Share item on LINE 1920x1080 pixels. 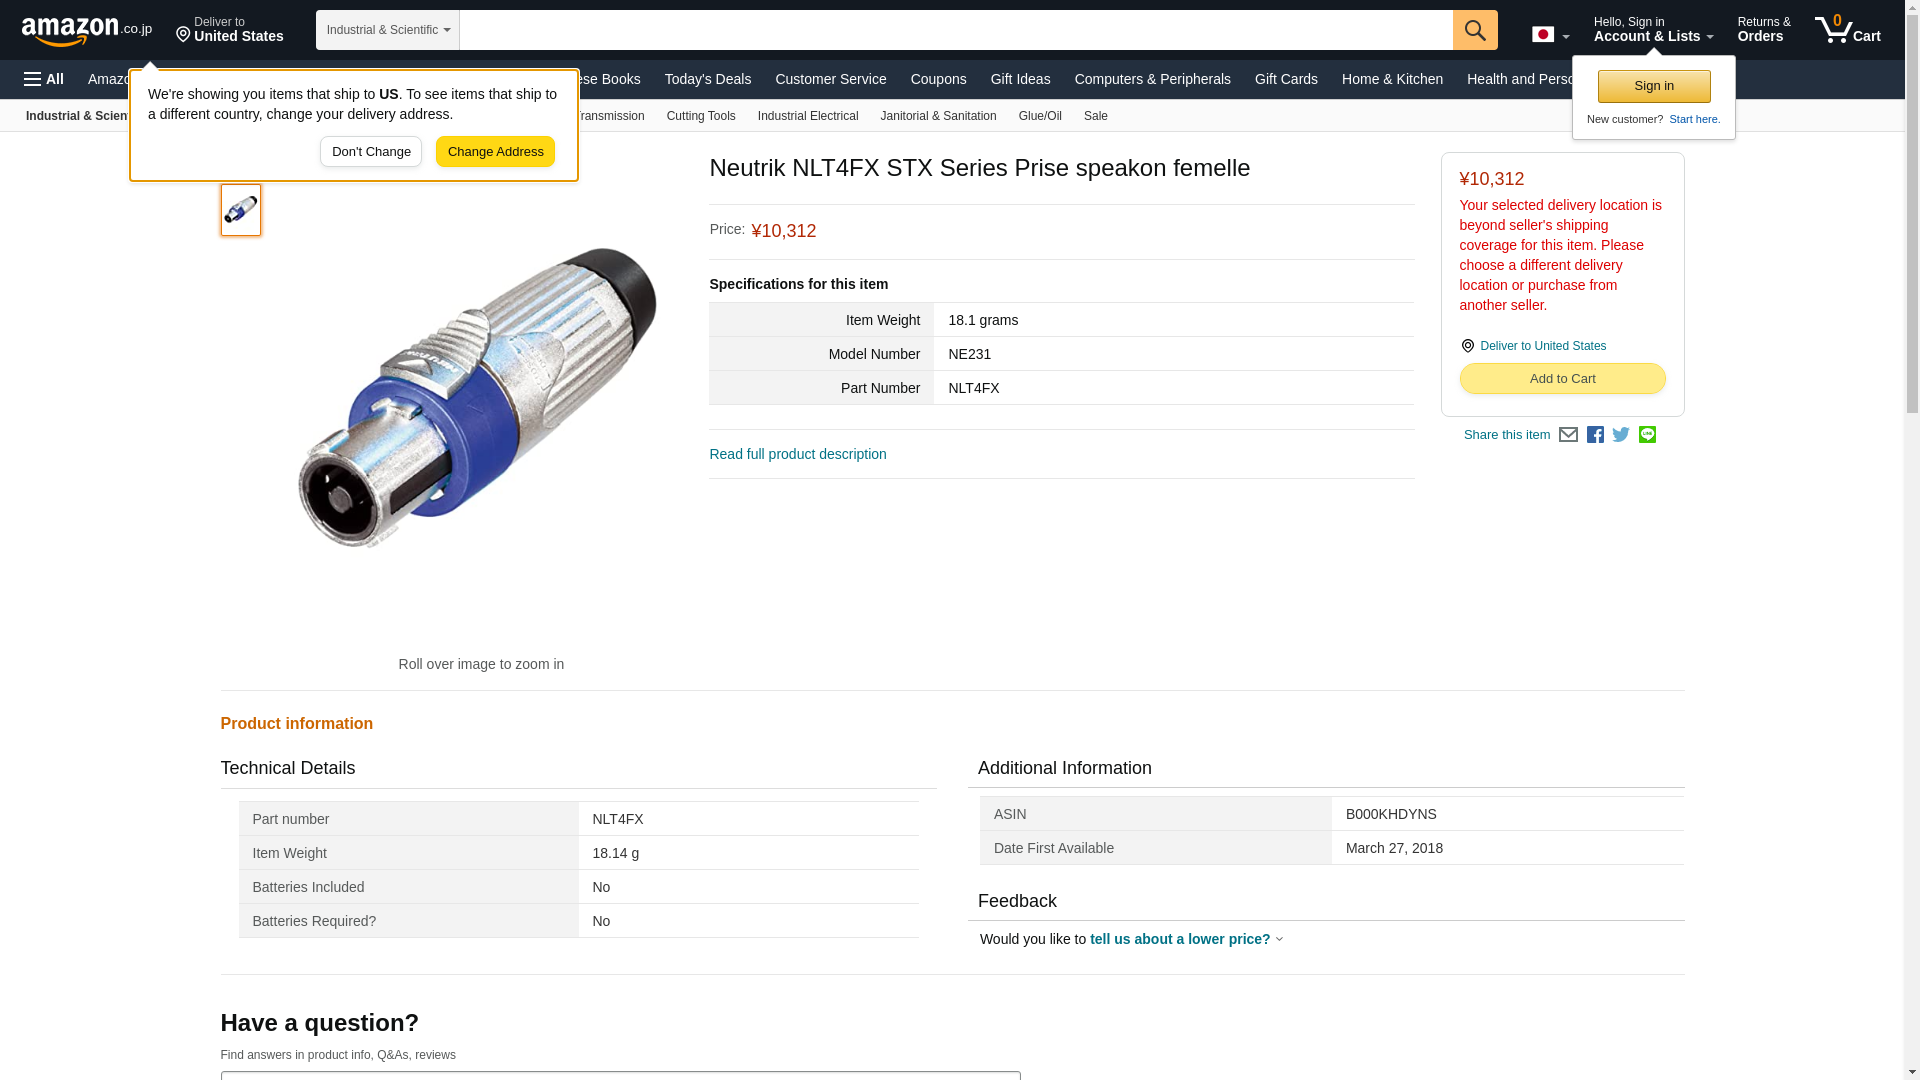point(1647,435)
